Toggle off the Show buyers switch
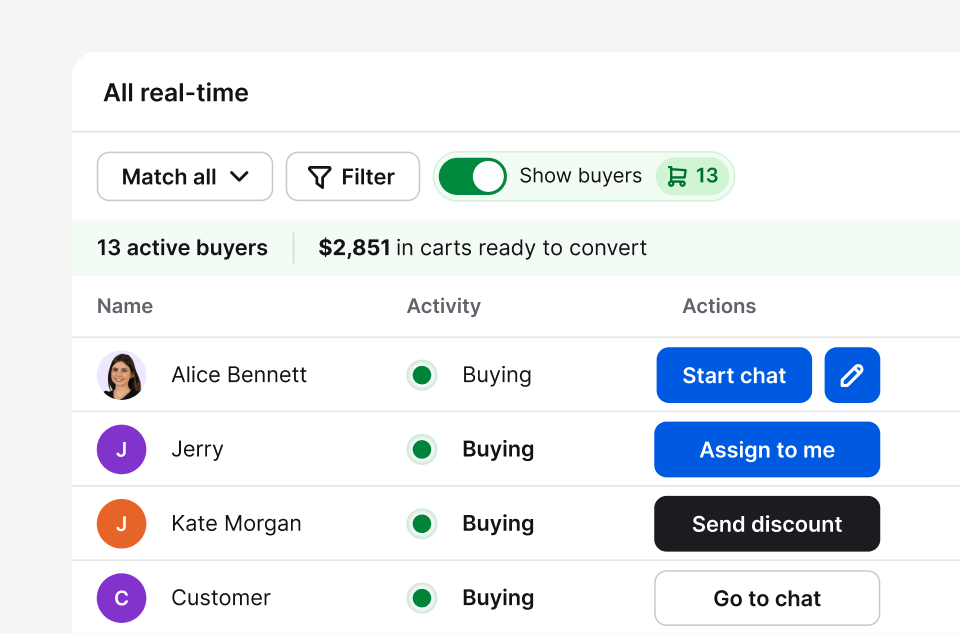The height and width of the screenshot is (634, 960). pos(472,176)
